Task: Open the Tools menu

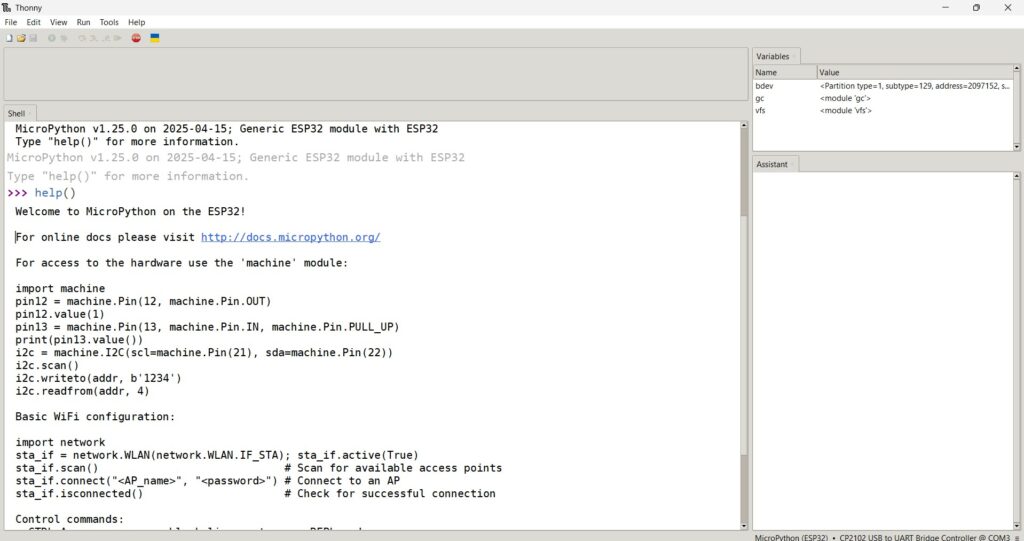Action: tap(109, 22)
